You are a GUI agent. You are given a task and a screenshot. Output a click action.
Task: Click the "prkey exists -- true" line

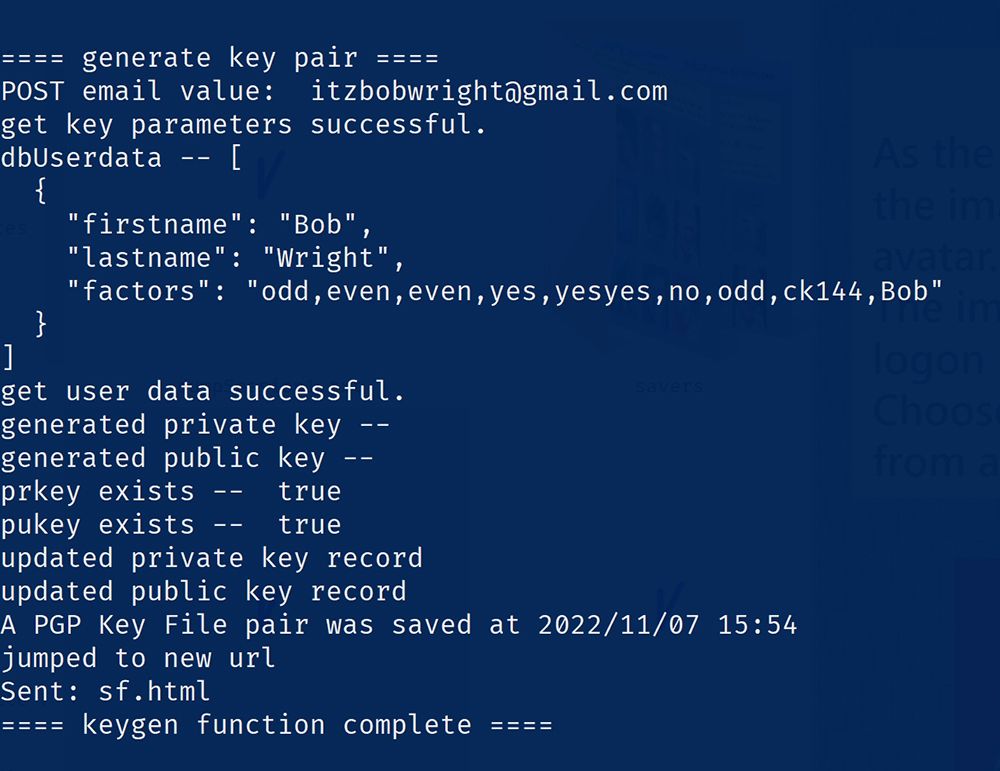click(x=170, y=491)
